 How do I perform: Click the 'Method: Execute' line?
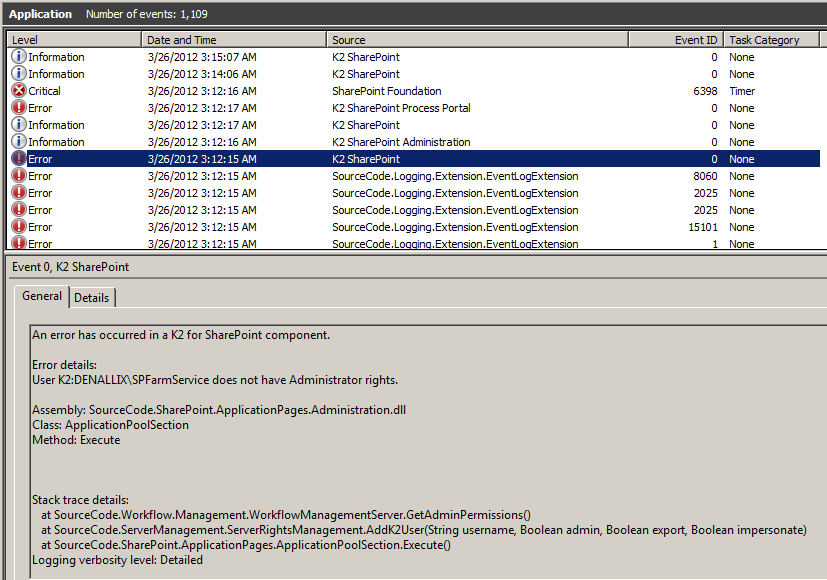(x=76, y=440)
